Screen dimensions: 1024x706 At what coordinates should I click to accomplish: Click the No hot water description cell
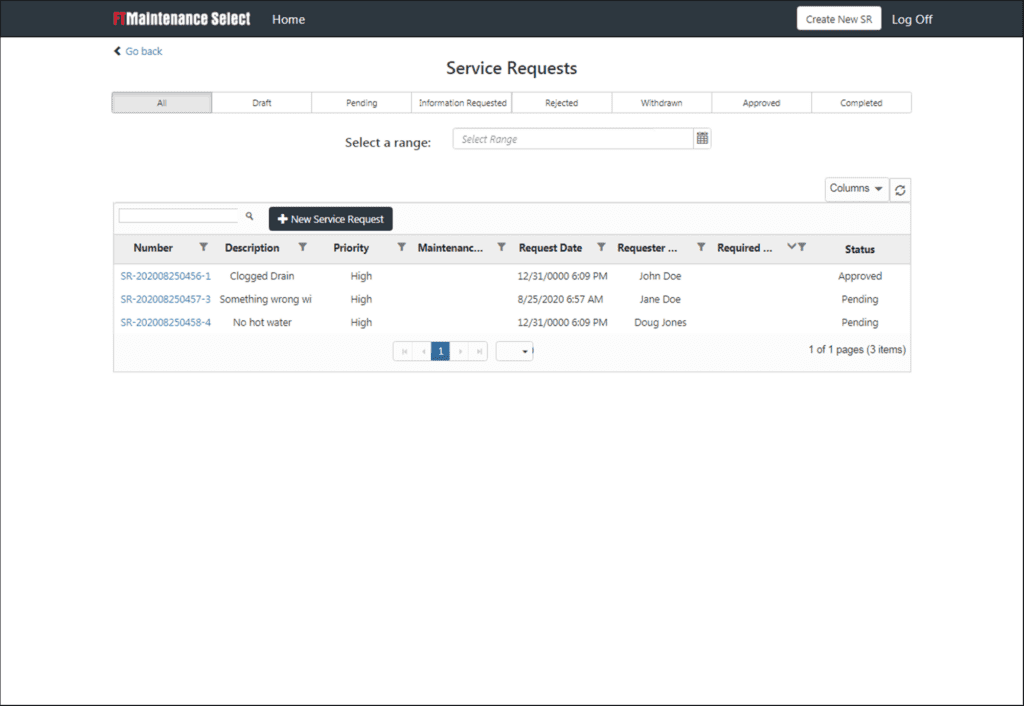click(x=262, y=322)
